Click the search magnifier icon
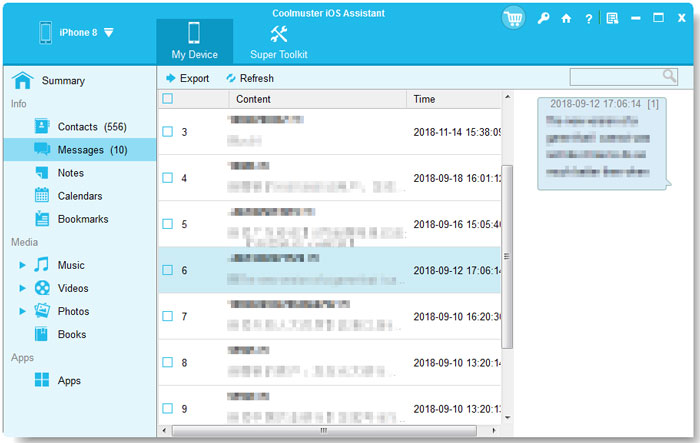This screenshot has width=700, height=443. pyautogui.click(x=669, y=76)
